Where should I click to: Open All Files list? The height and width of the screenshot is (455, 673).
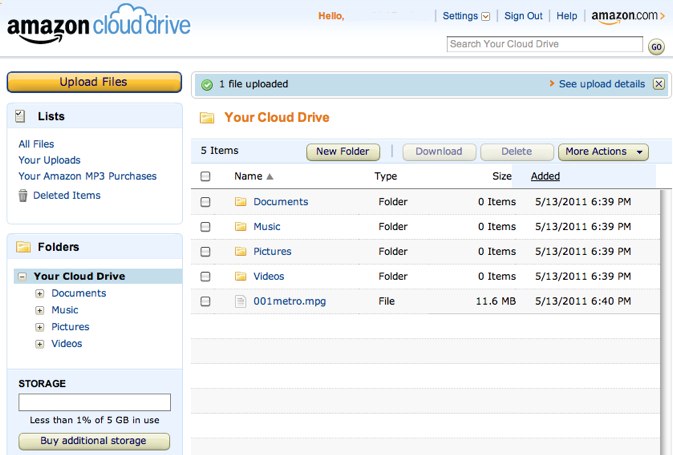36,144
